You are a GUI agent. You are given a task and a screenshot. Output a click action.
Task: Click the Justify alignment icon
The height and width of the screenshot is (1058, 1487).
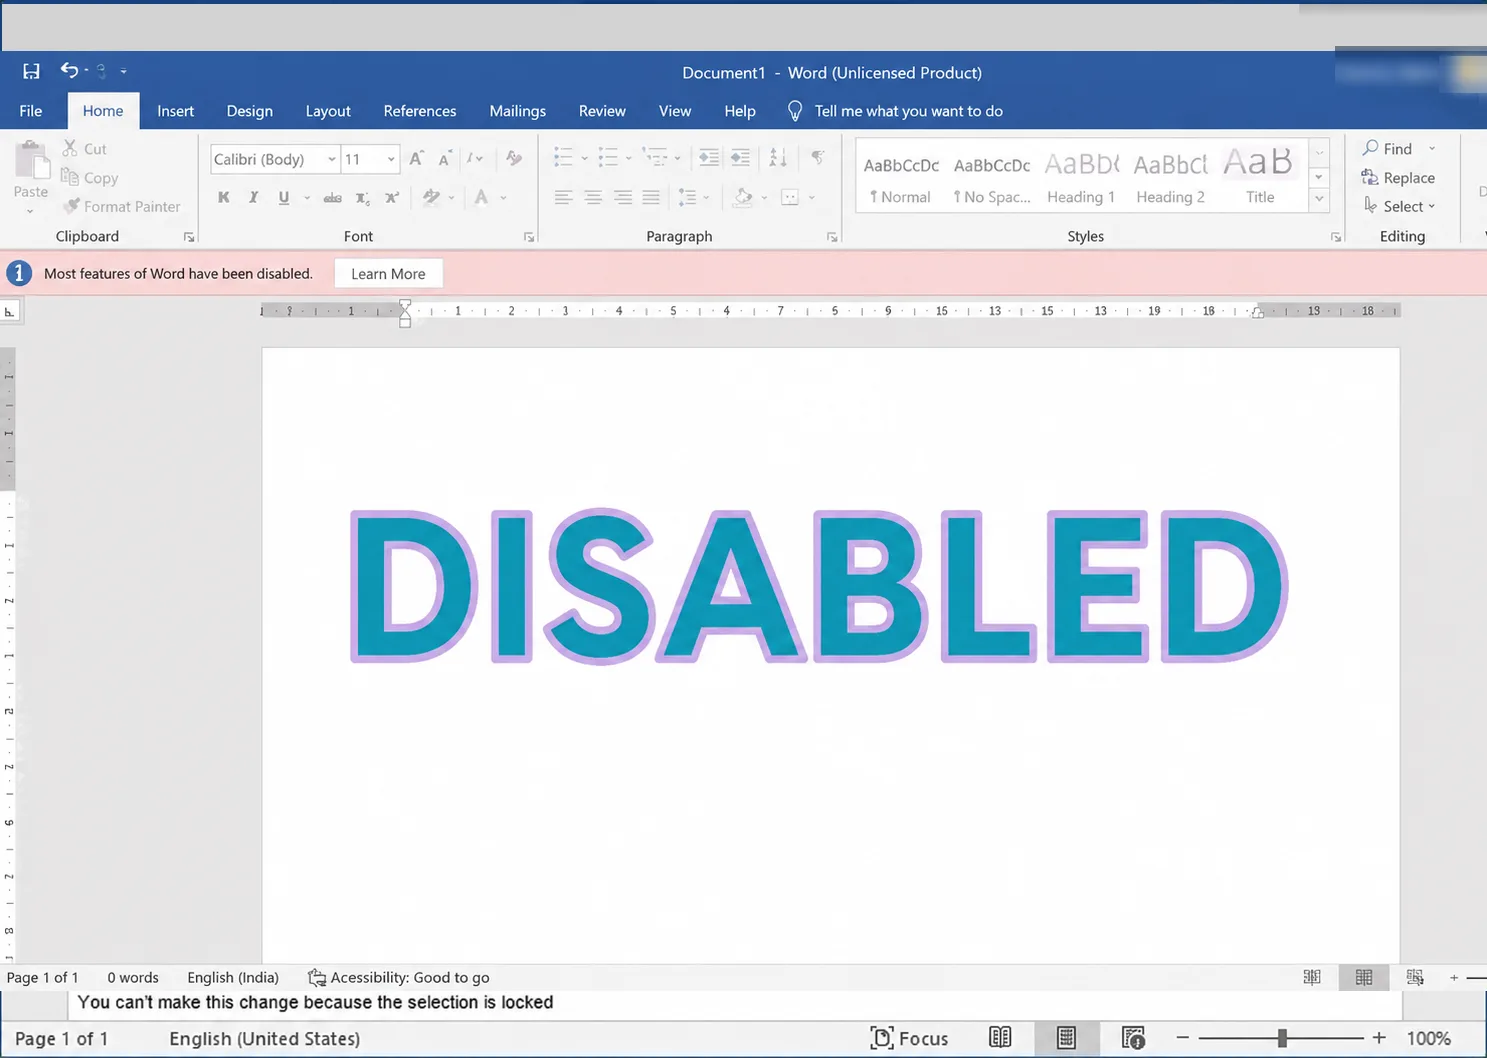[x=651, y=197]
